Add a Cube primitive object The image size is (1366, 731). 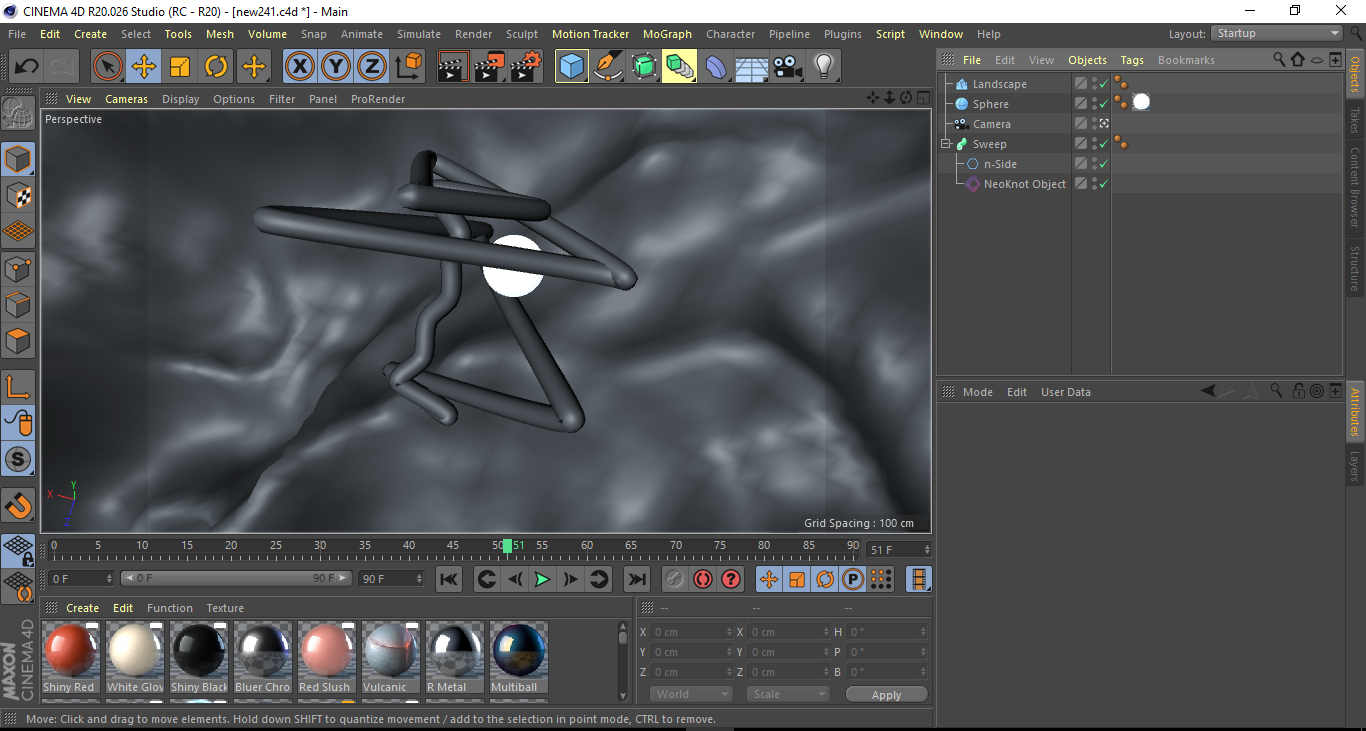pos(572,67)
